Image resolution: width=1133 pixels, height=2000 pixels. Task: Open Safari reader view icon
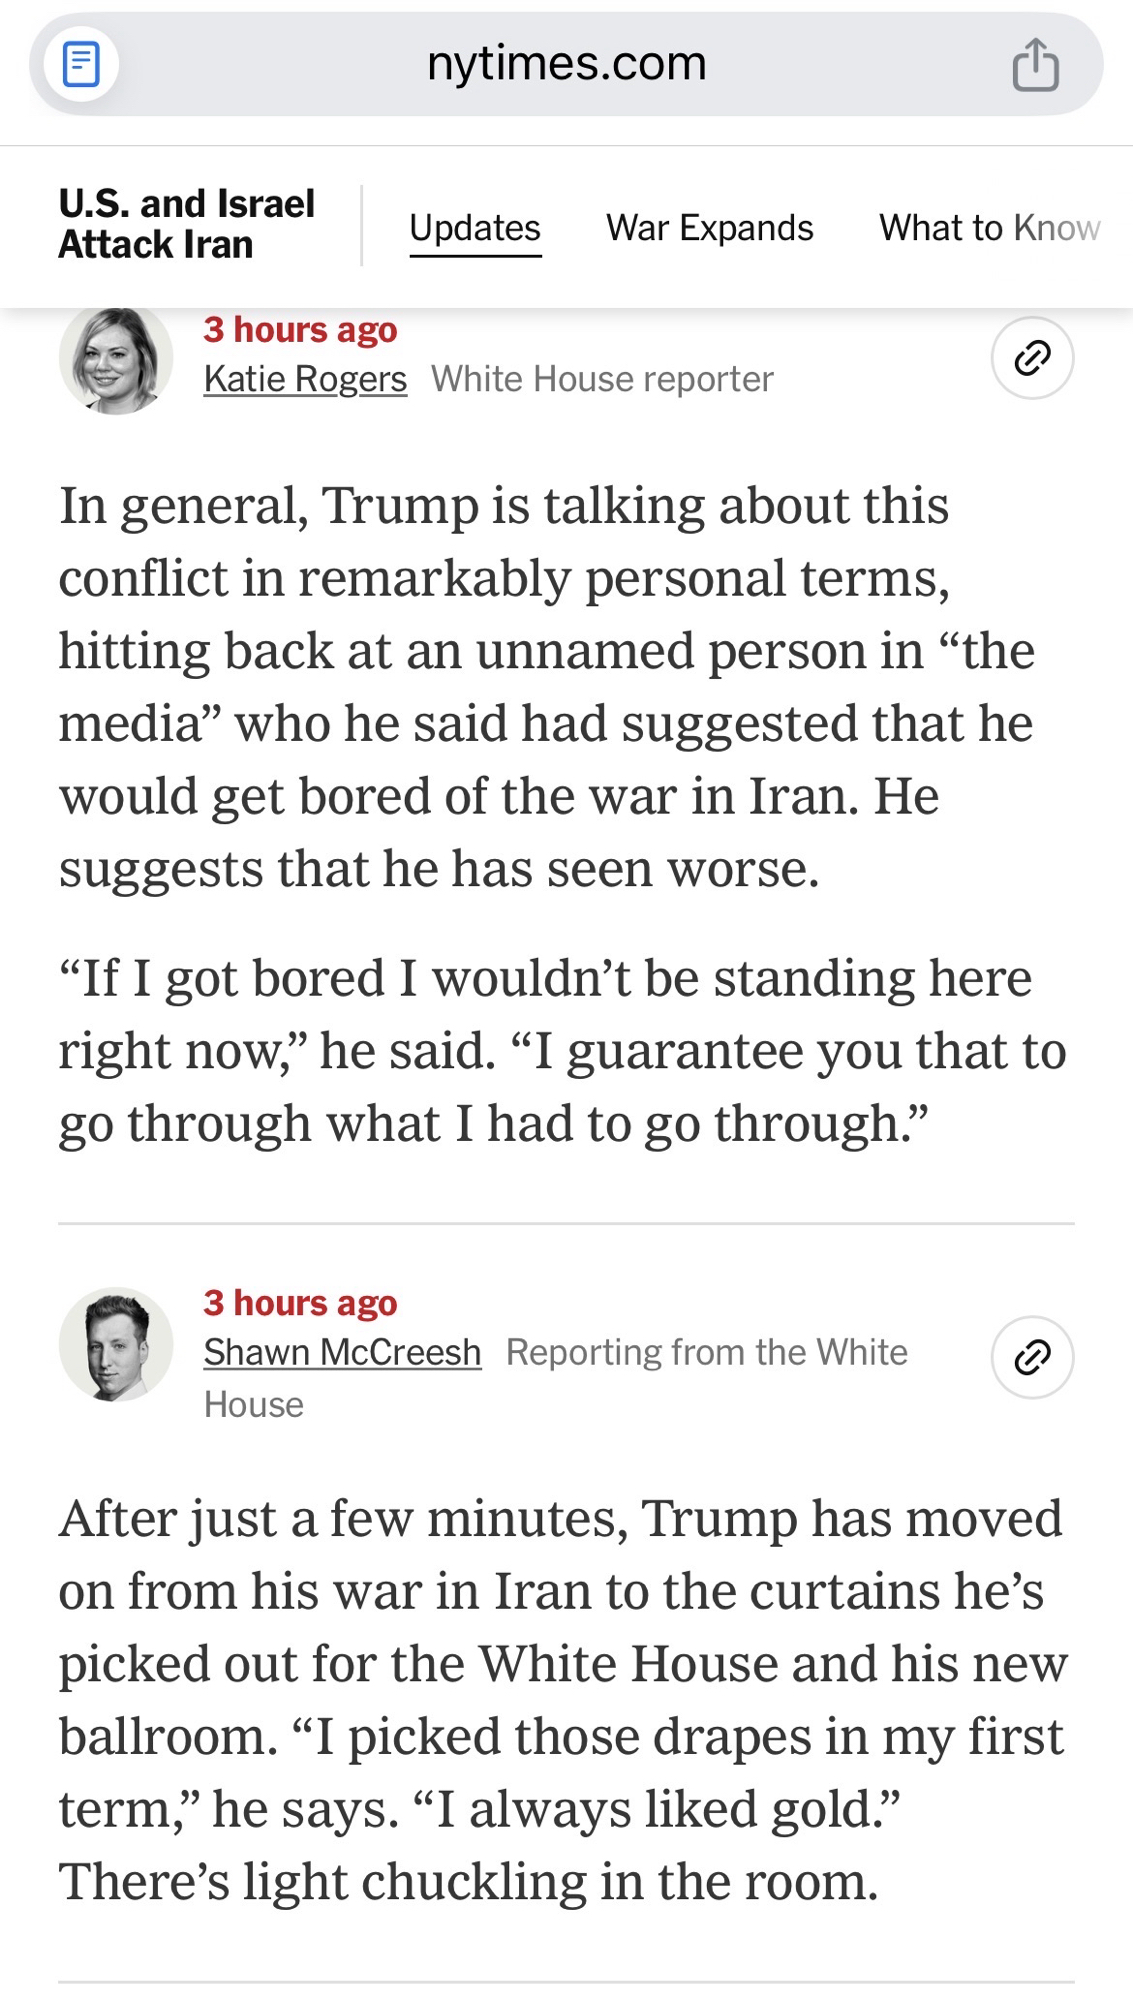click(x=81, y=65)
